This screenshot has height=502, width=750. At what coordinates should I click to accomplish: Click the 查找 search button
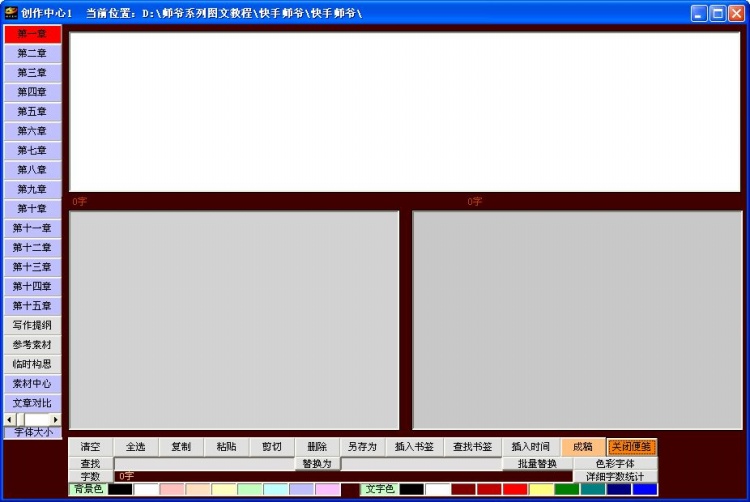[90, 464]
